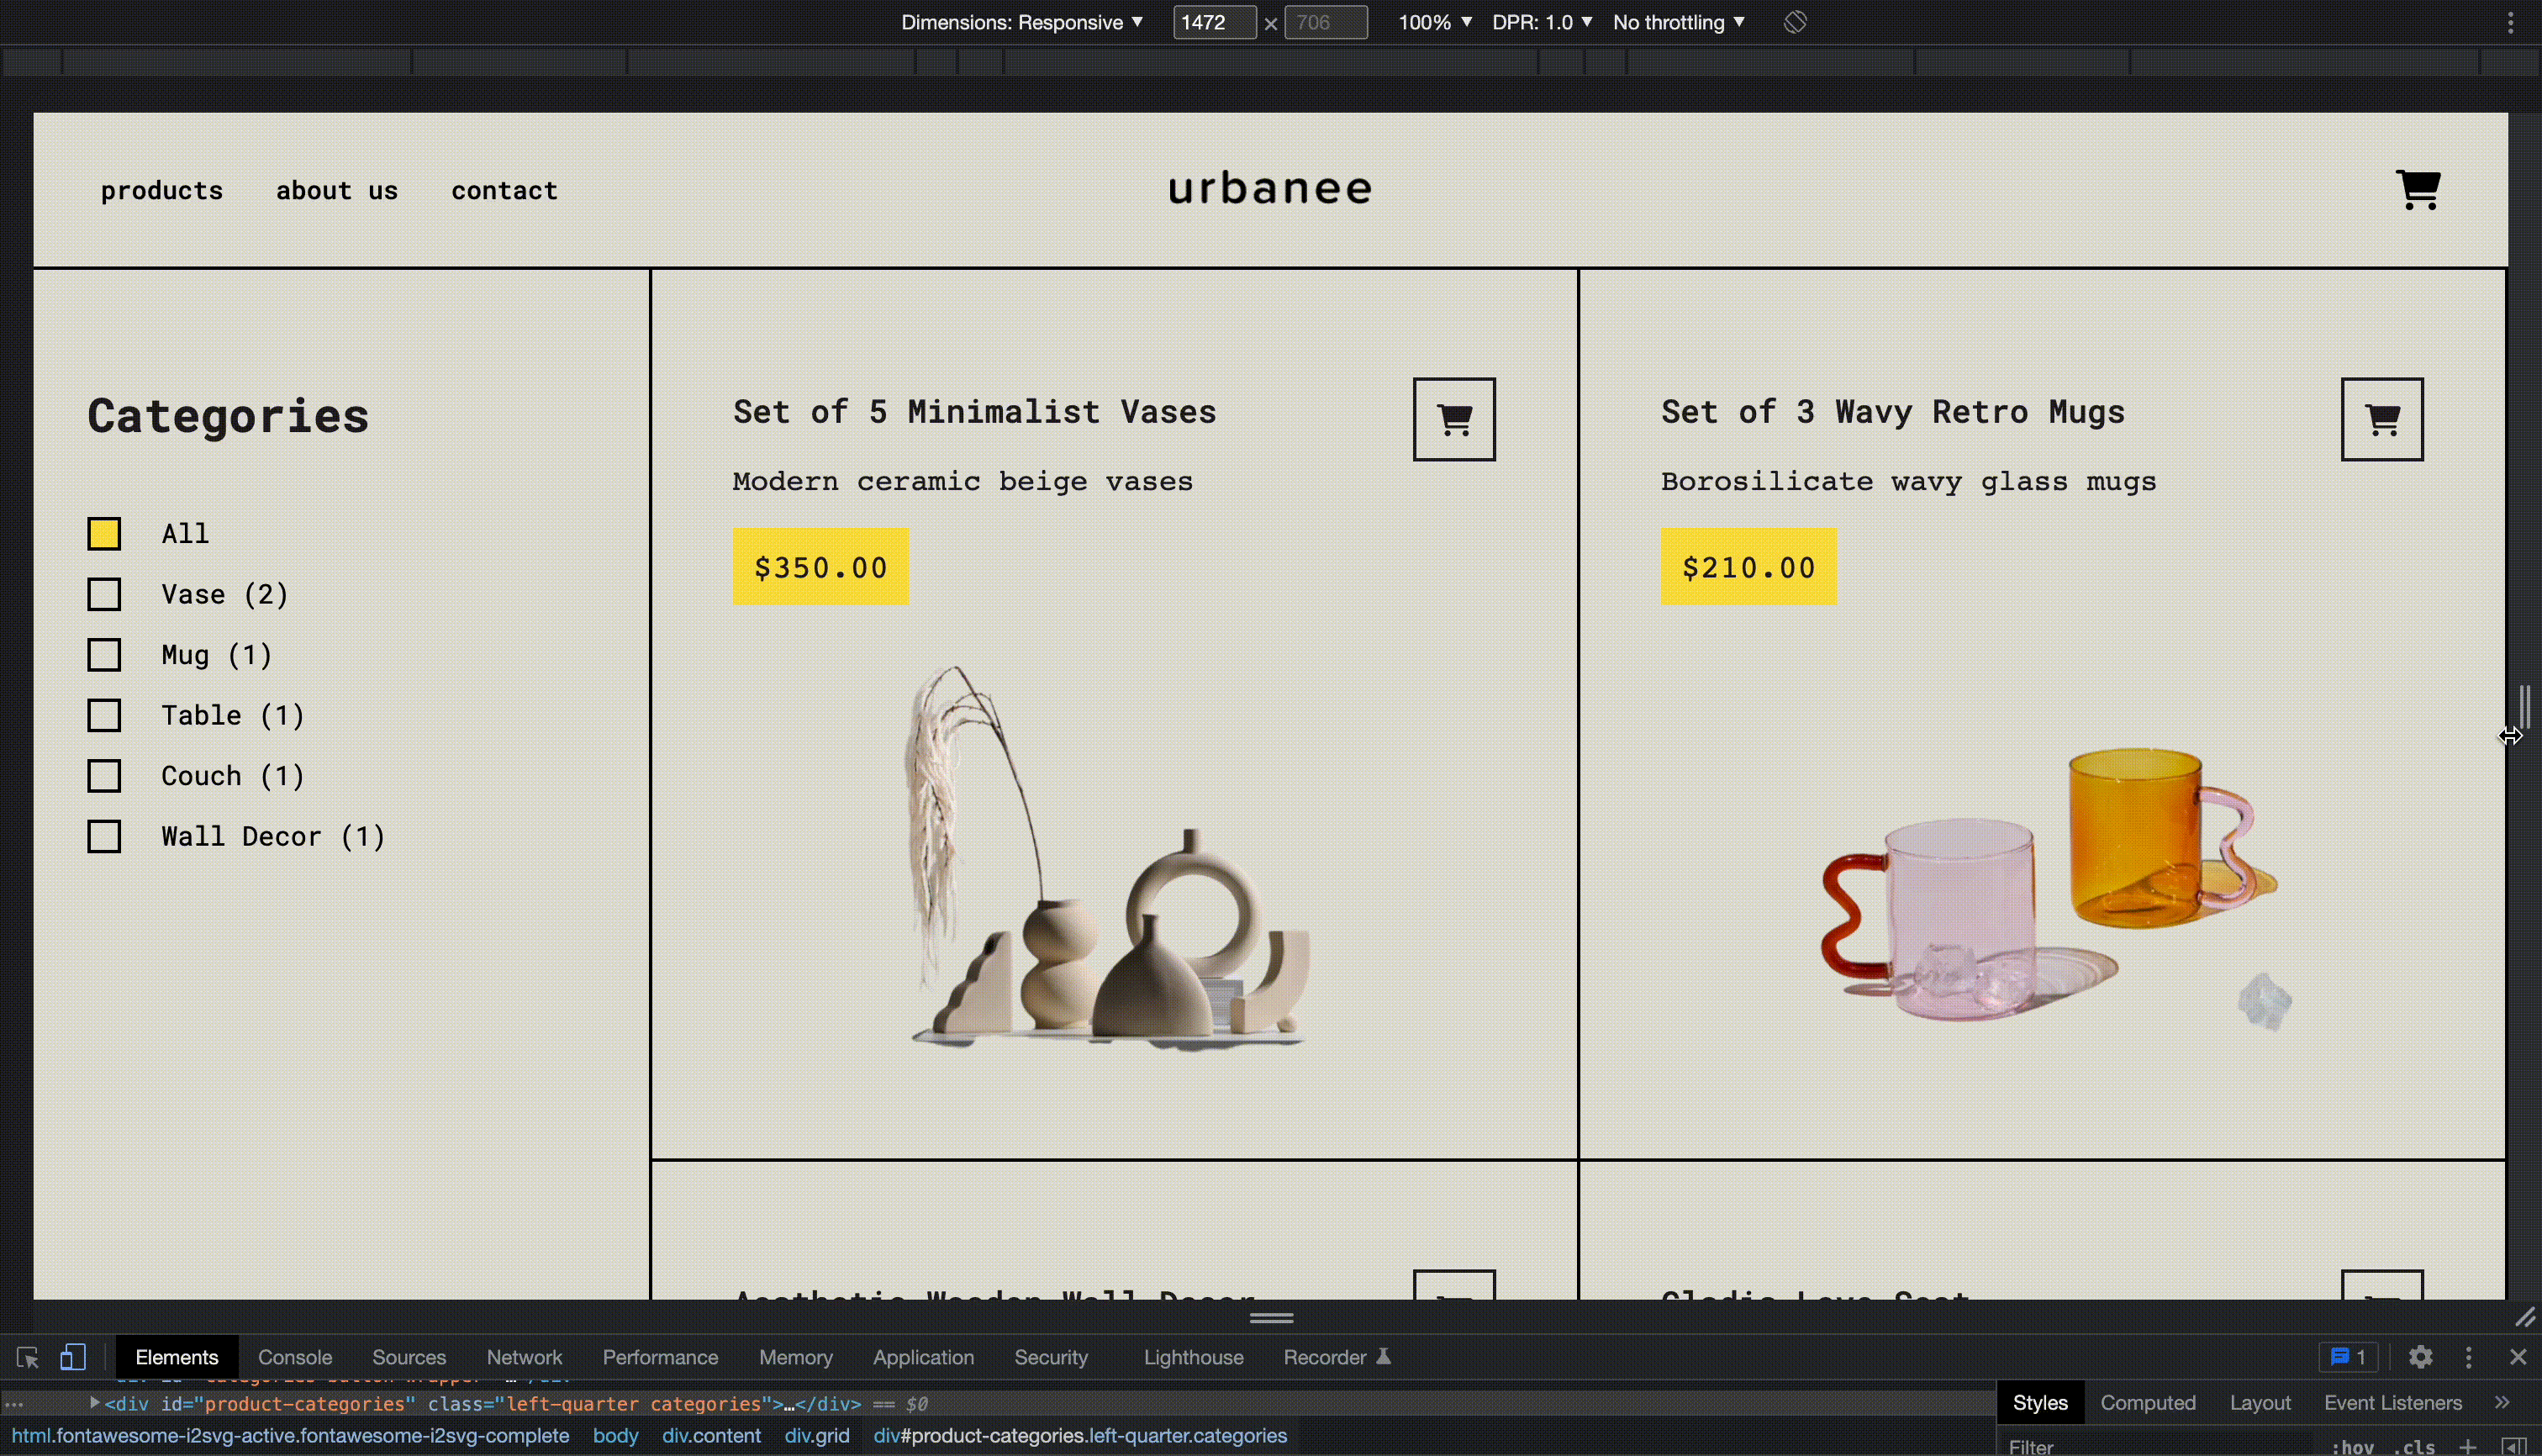The image size is (2542, 1456).
Task: Click the contact navigation link
Action: (503, 188)
